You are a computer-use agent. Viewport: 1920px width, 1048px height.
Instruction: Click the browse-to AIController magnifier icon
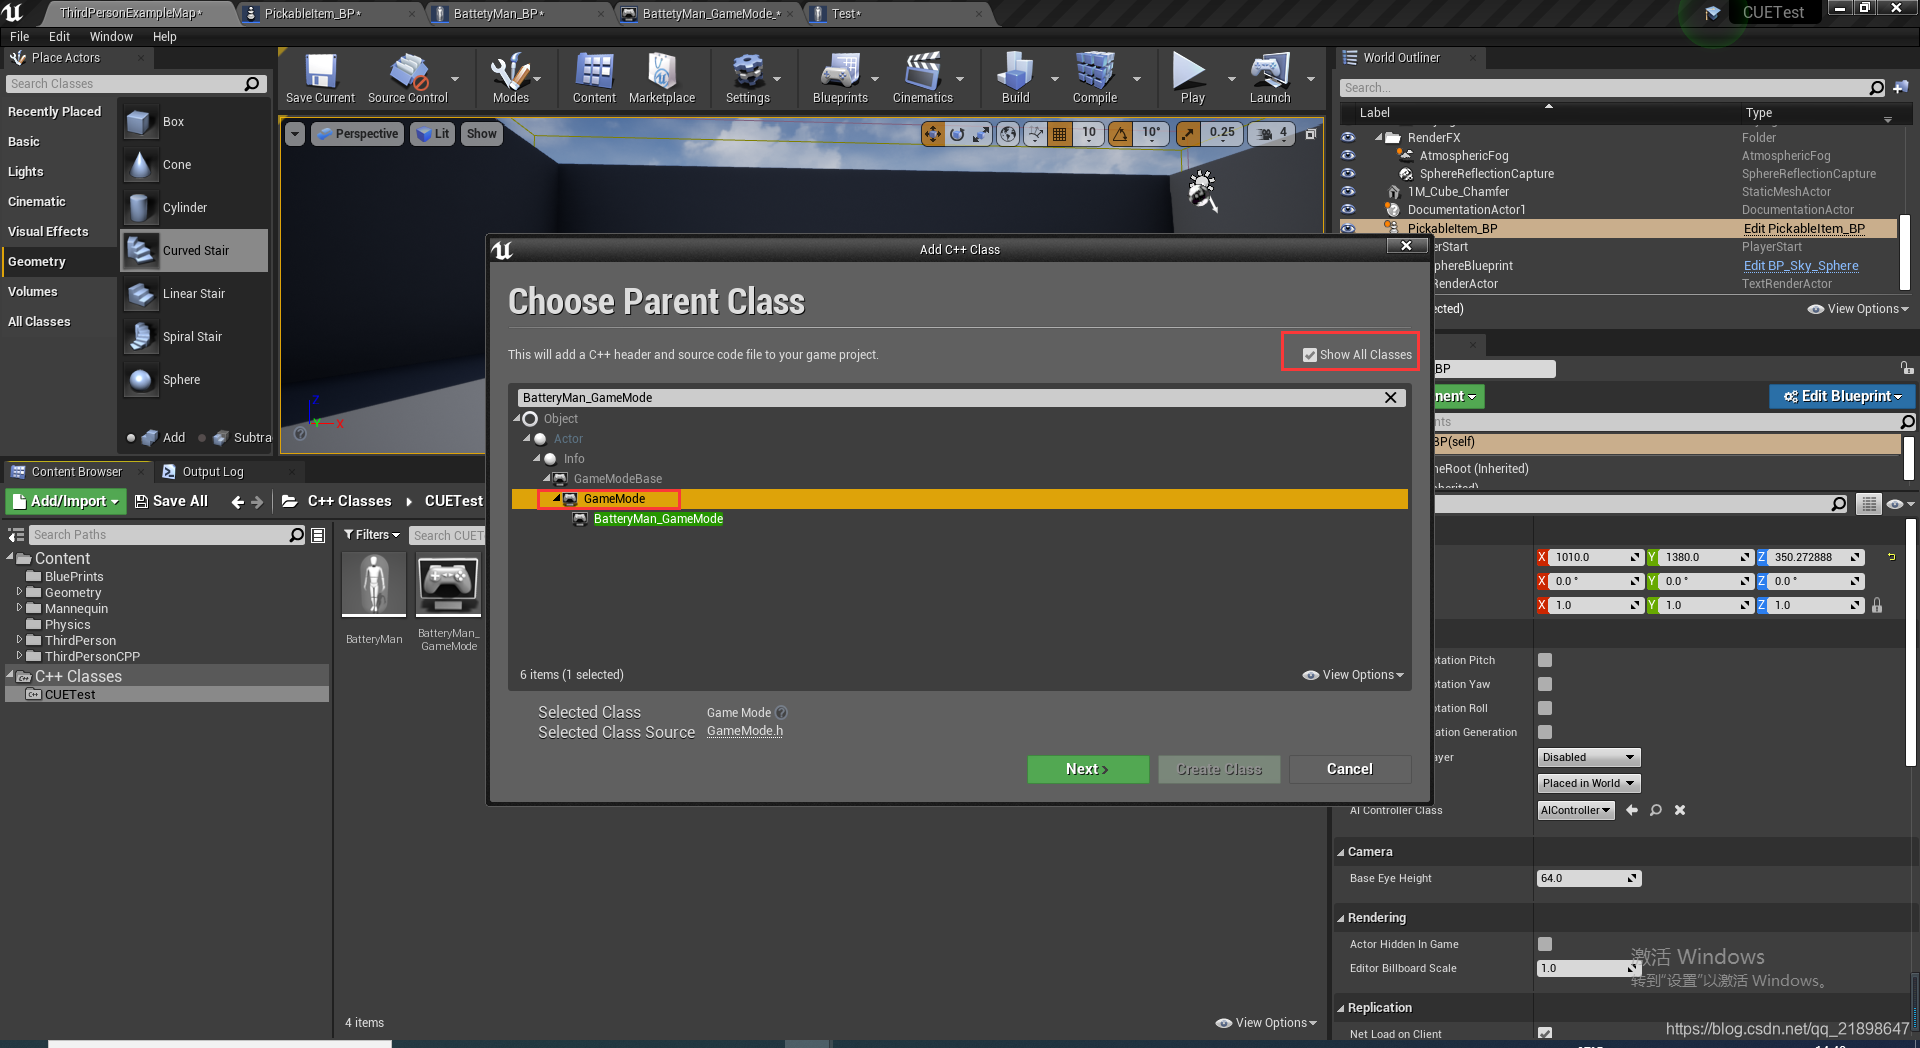[x=1656, y=810]
